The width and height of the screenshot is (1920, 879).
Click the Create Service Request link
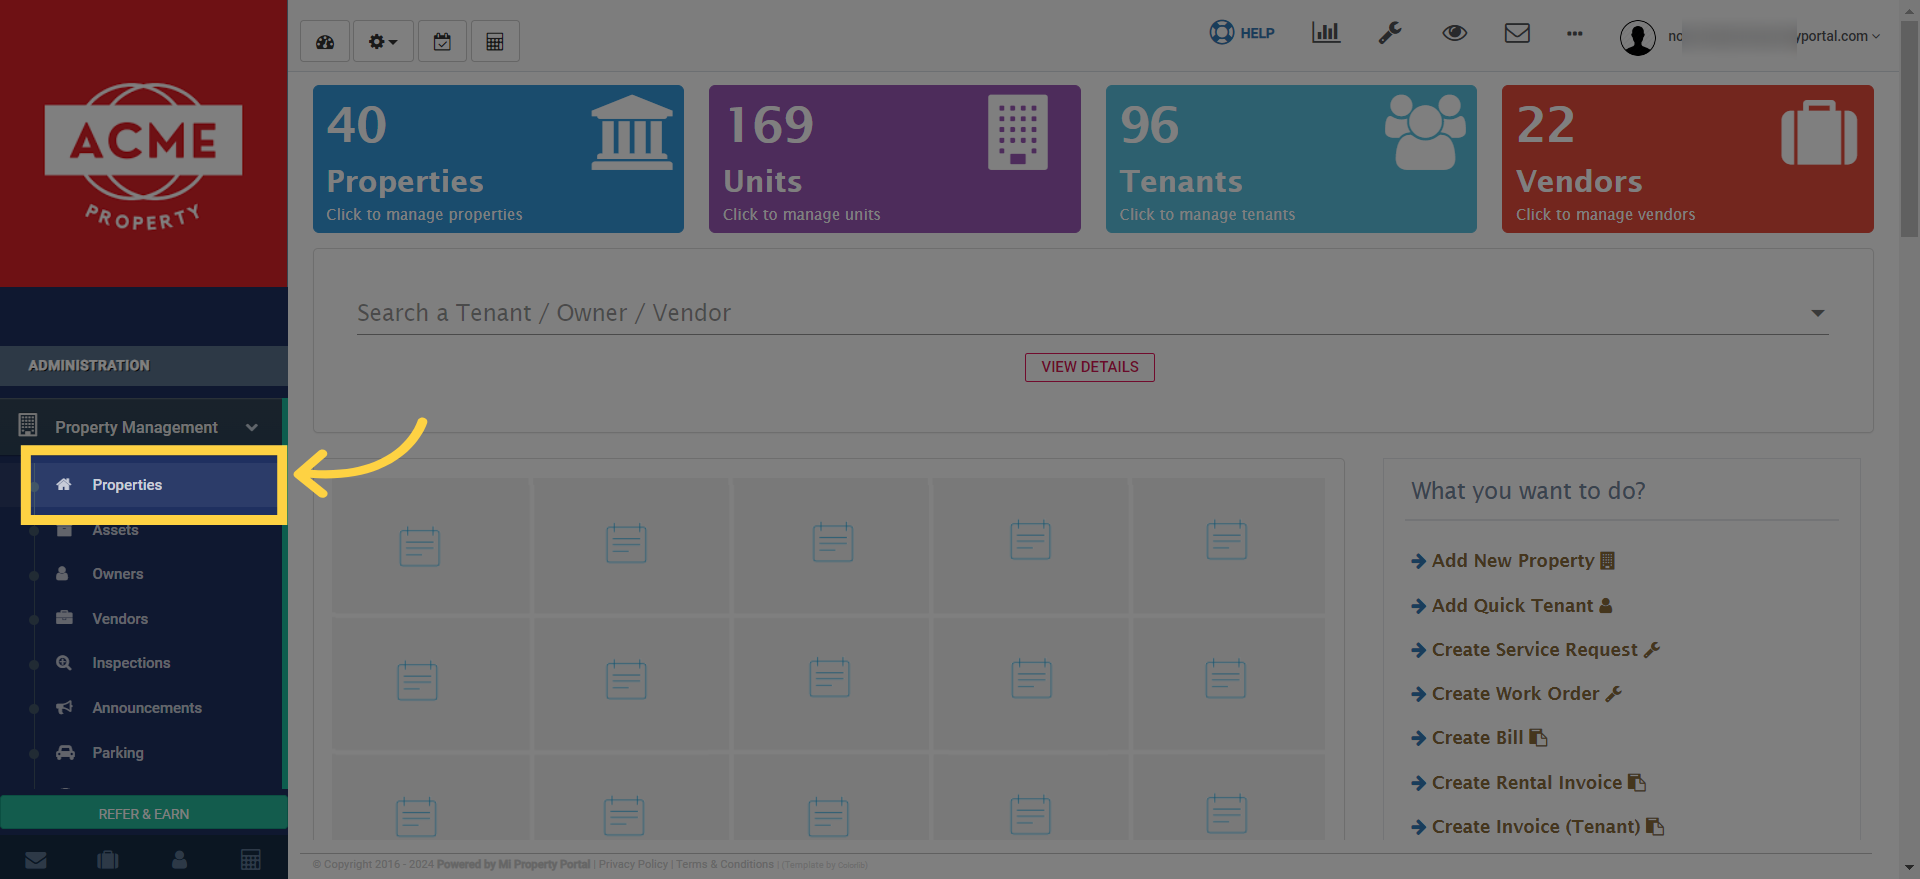[x=1536, y=650]
